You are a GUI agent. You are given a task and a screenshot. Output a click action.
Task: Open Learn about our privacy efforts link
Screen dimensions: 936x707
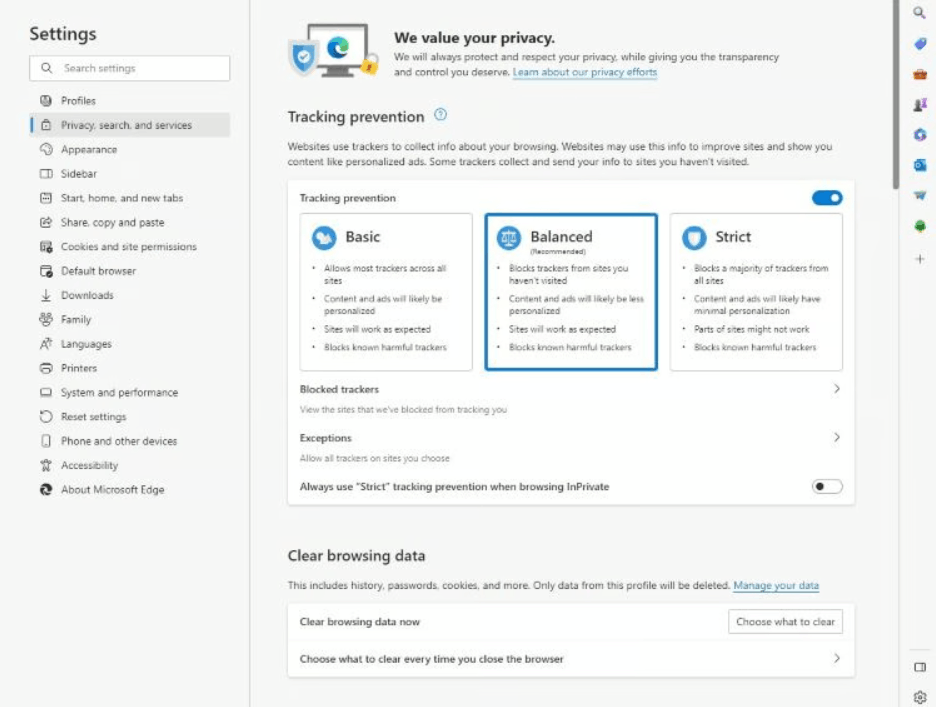pos(584,72)
